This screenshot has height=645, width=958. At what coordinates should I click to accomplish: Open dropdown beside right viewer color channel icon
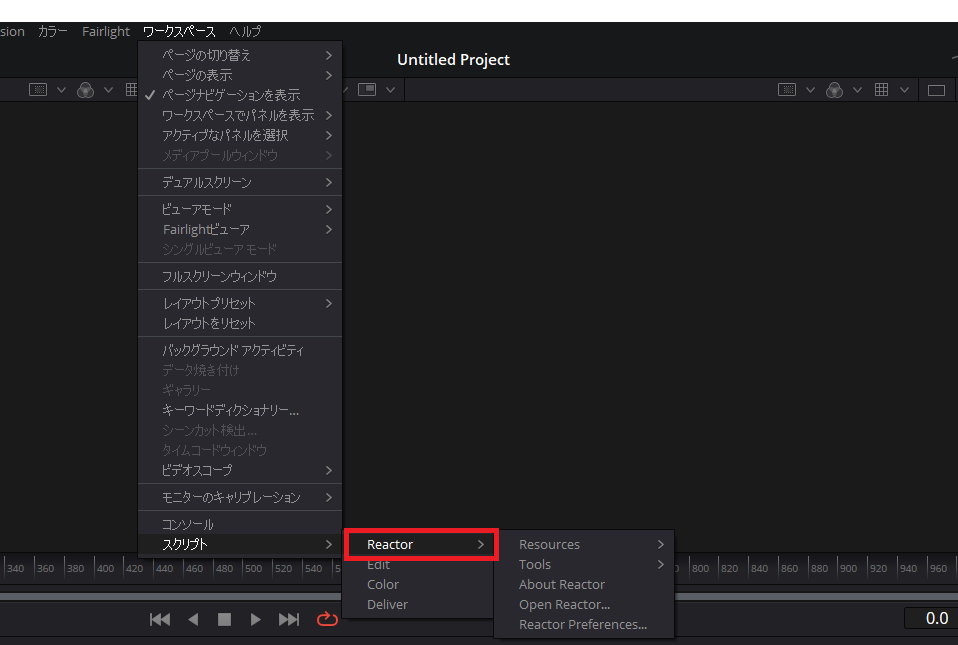pyautogui.click(x=857, y=90)
